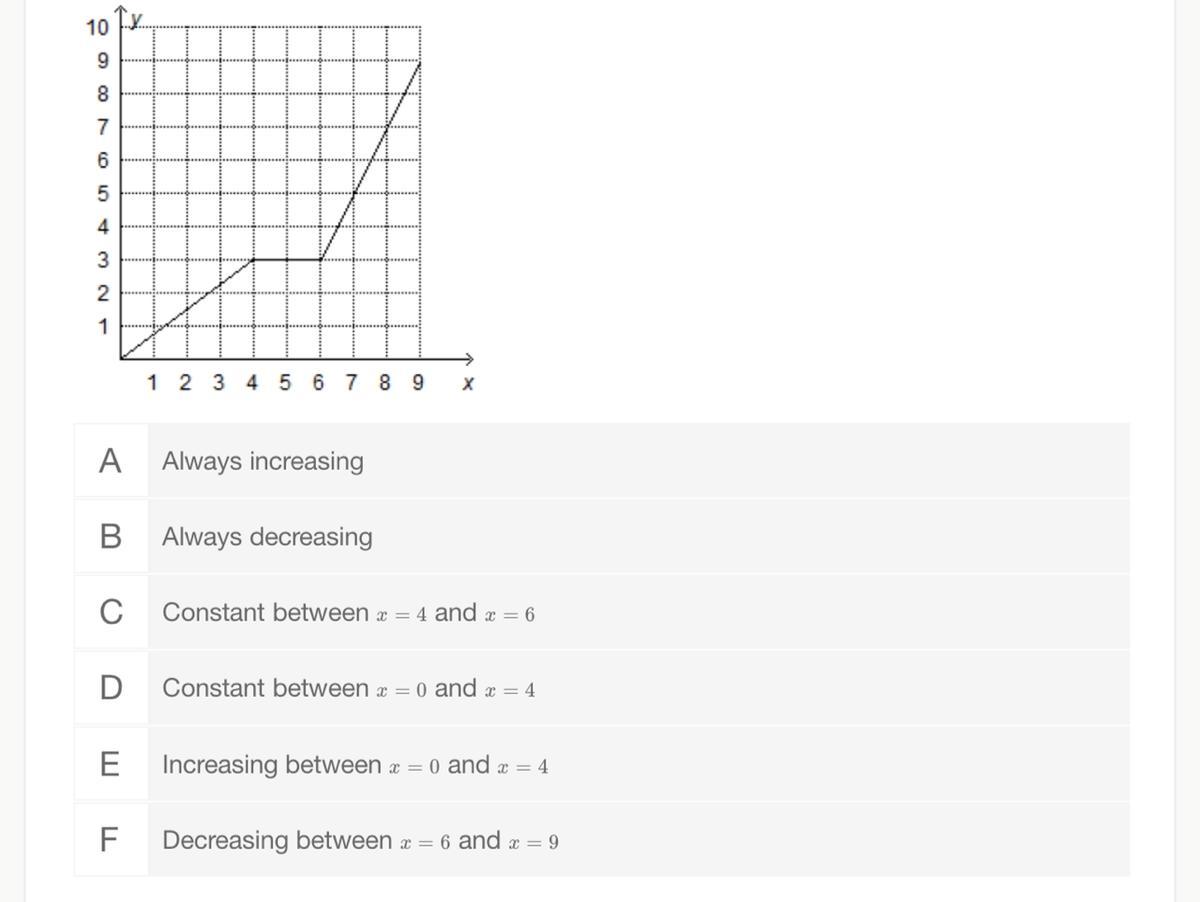The height and width of the screenshot is (902, 1200).
Task: Click the steep rising segment of the graph line
Action: pos(370,160)
